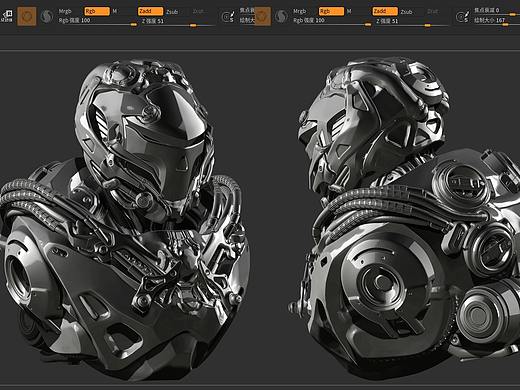Toggle the M channel in the right toolbar
Viewport: 520px width, 390px height.
(349, 12)
